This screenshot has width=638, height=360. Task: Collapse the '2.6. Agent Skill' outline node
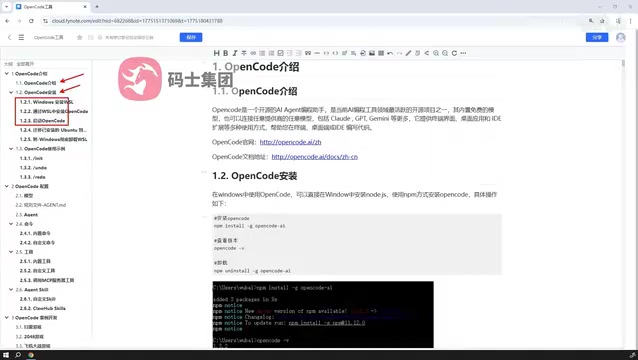[x=11, y=290]
